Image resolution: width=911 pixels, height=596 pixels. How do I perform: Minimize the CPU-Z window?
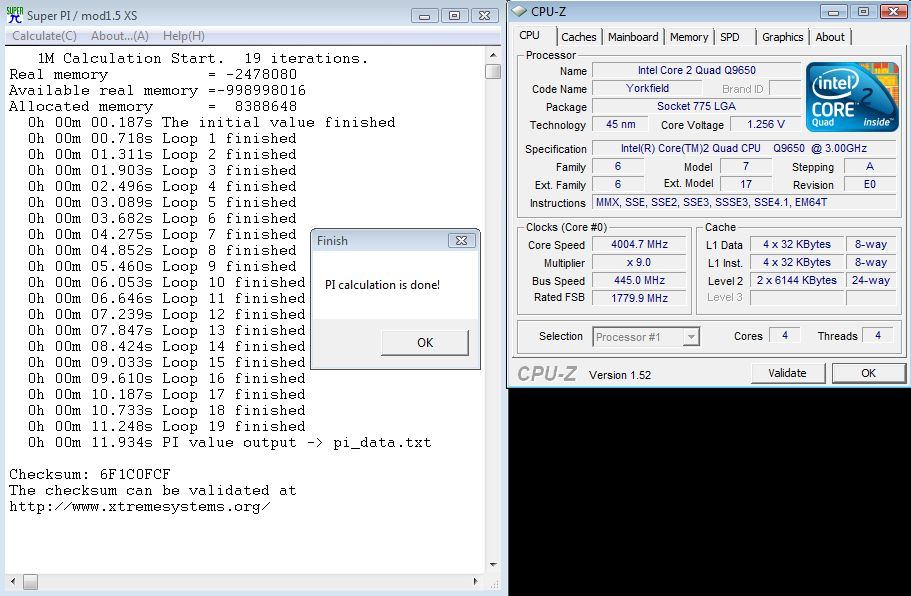pos(834,12)
